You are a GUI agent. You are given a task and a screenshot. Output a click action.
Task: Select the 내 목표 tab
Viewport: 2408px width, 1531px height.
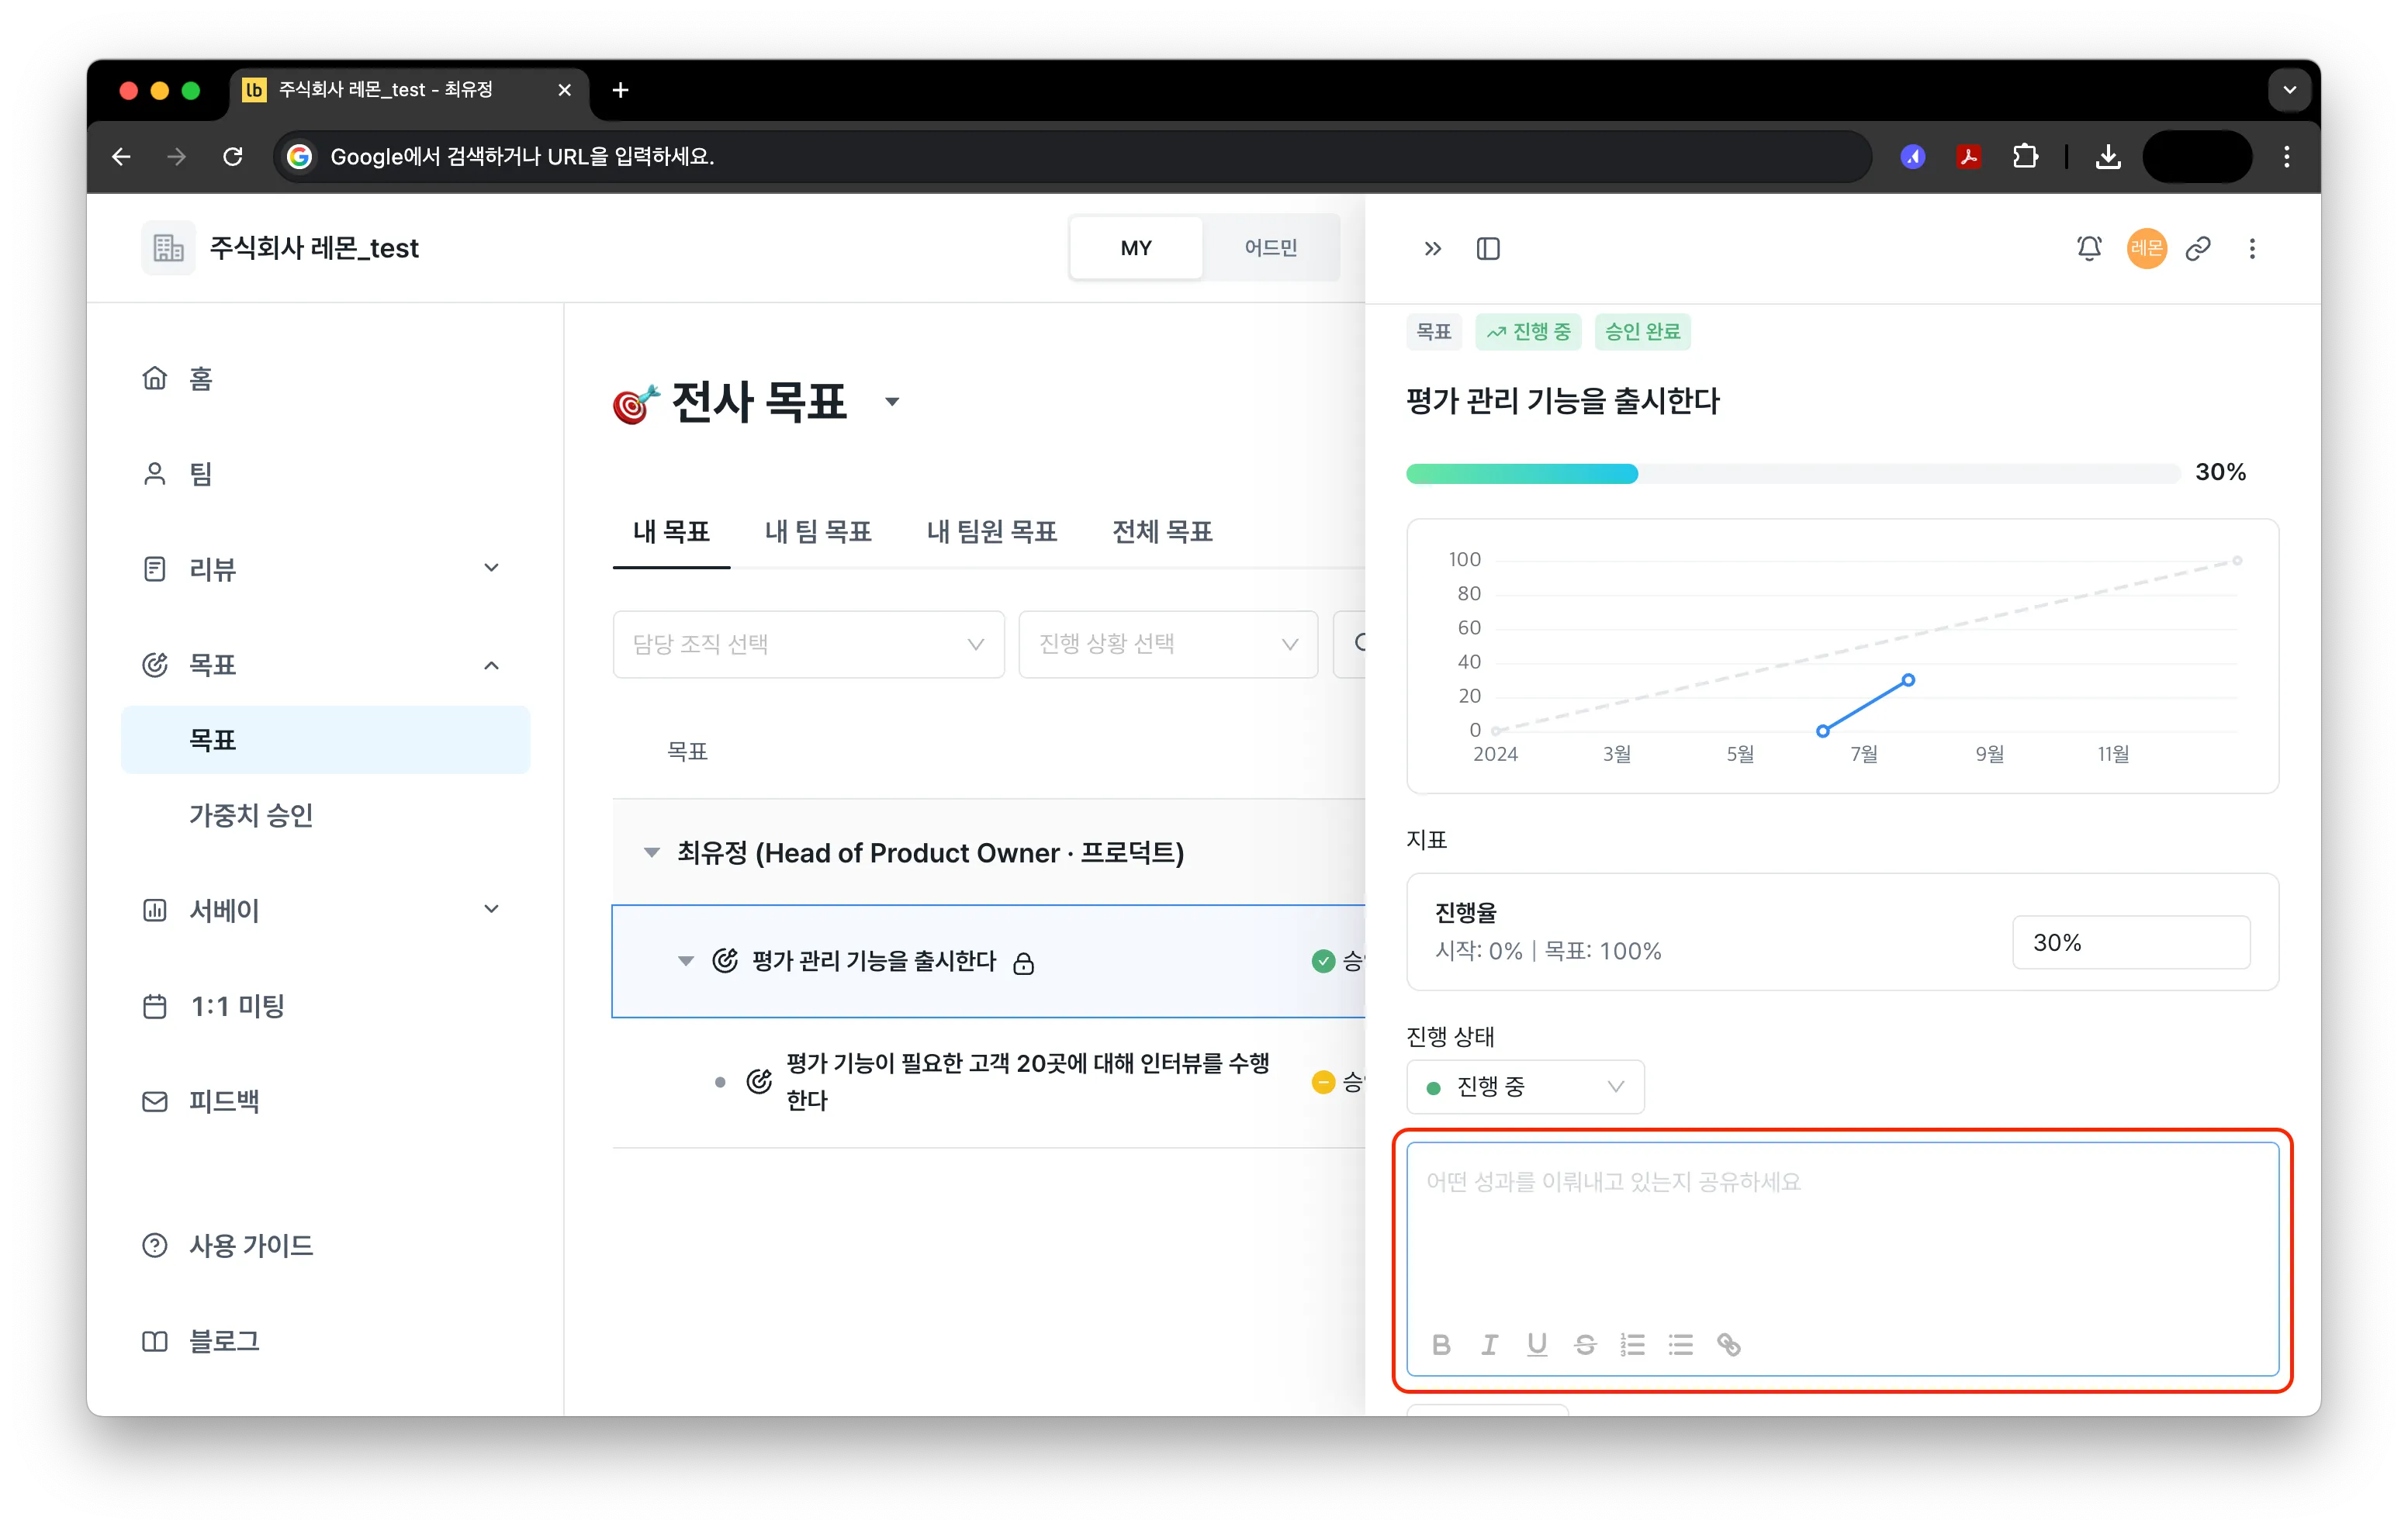[x=671, y=531]
